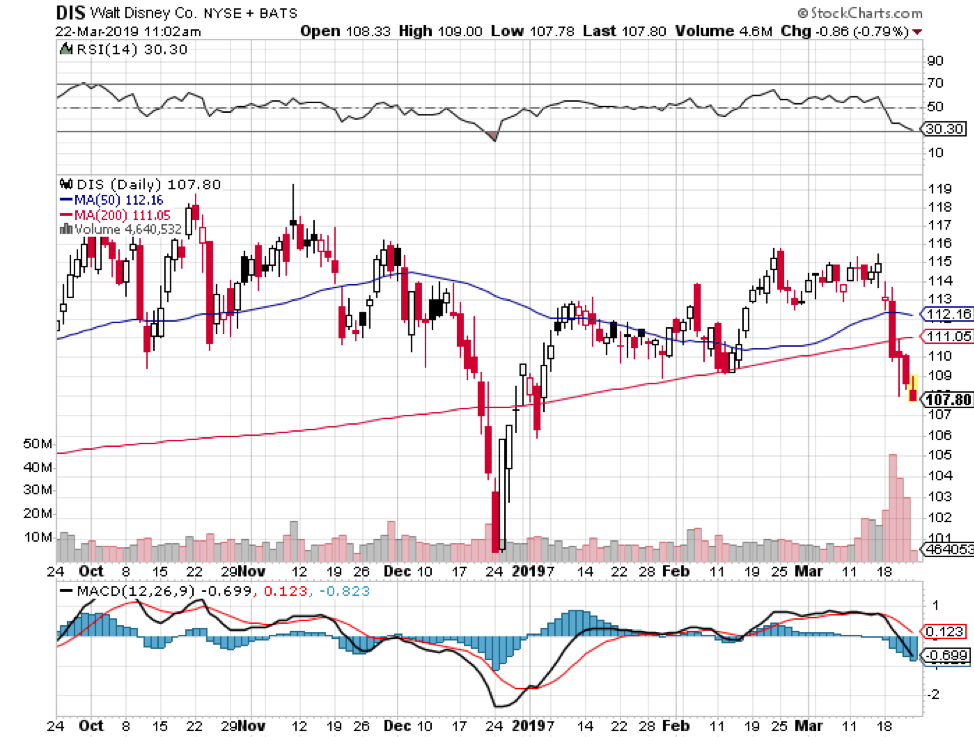Click the 10M label on the volume axis

click(37, 537)
